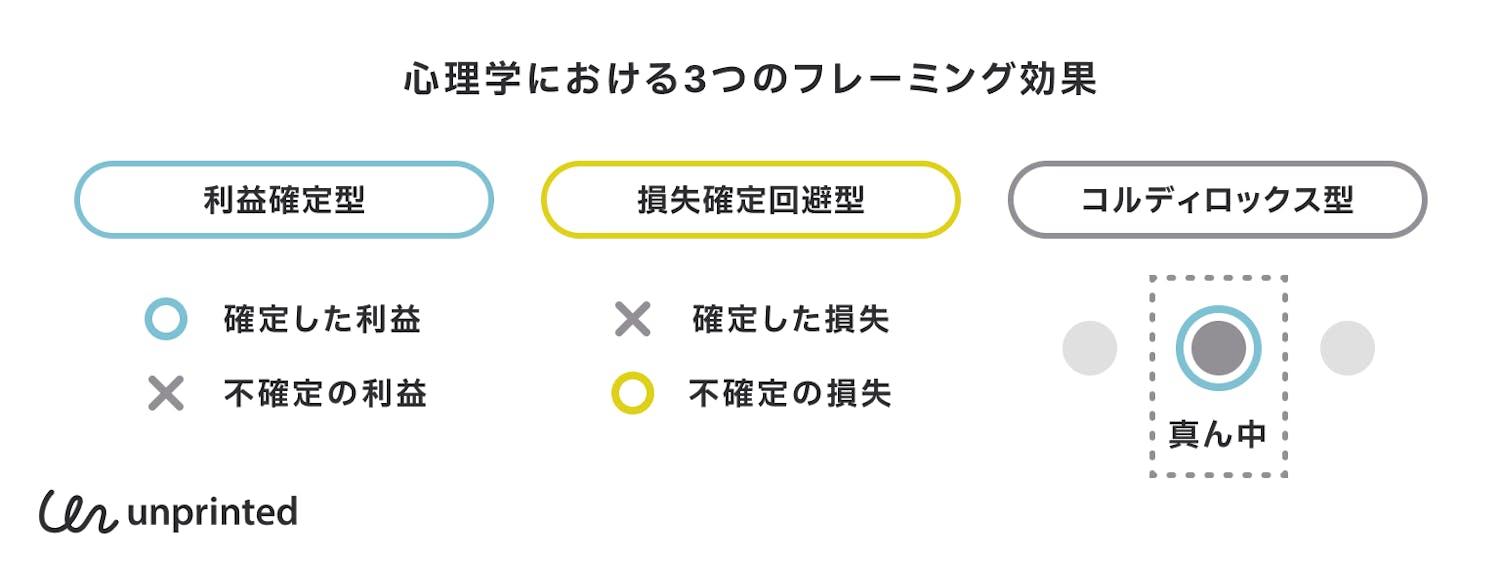Click the blue circle beside 確定した利益
This screenshot has height=563, width=1500.
point(166,320)
